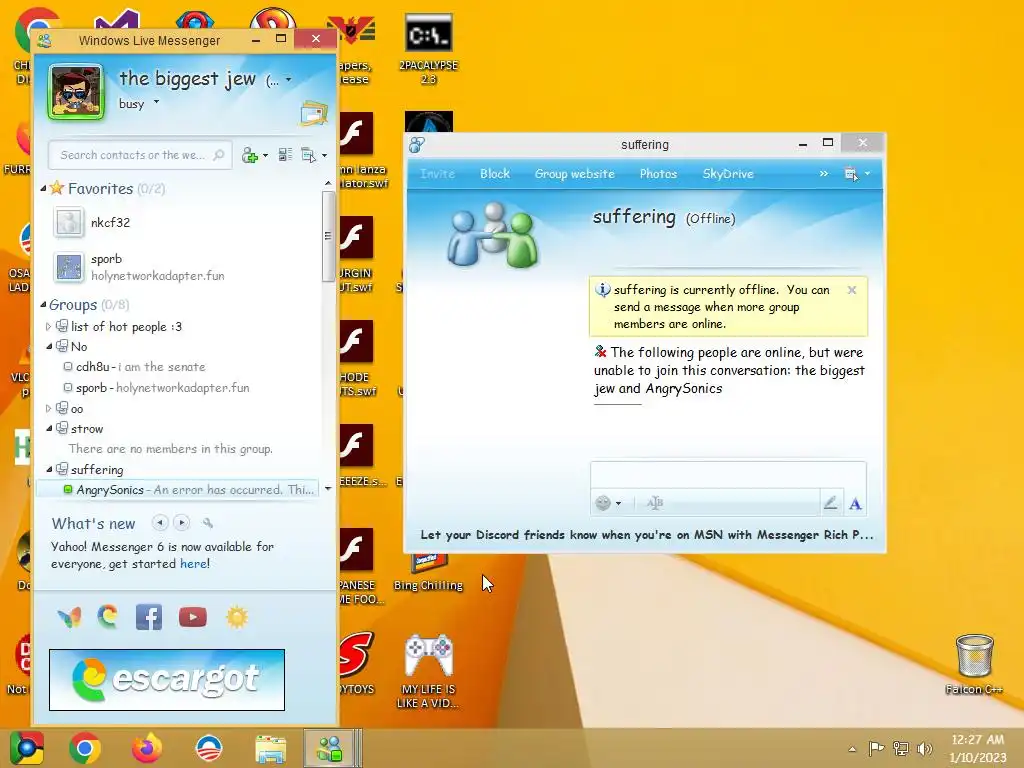Click the add contact icon
Screen dimensions: 1024x768
coord(249,155)
